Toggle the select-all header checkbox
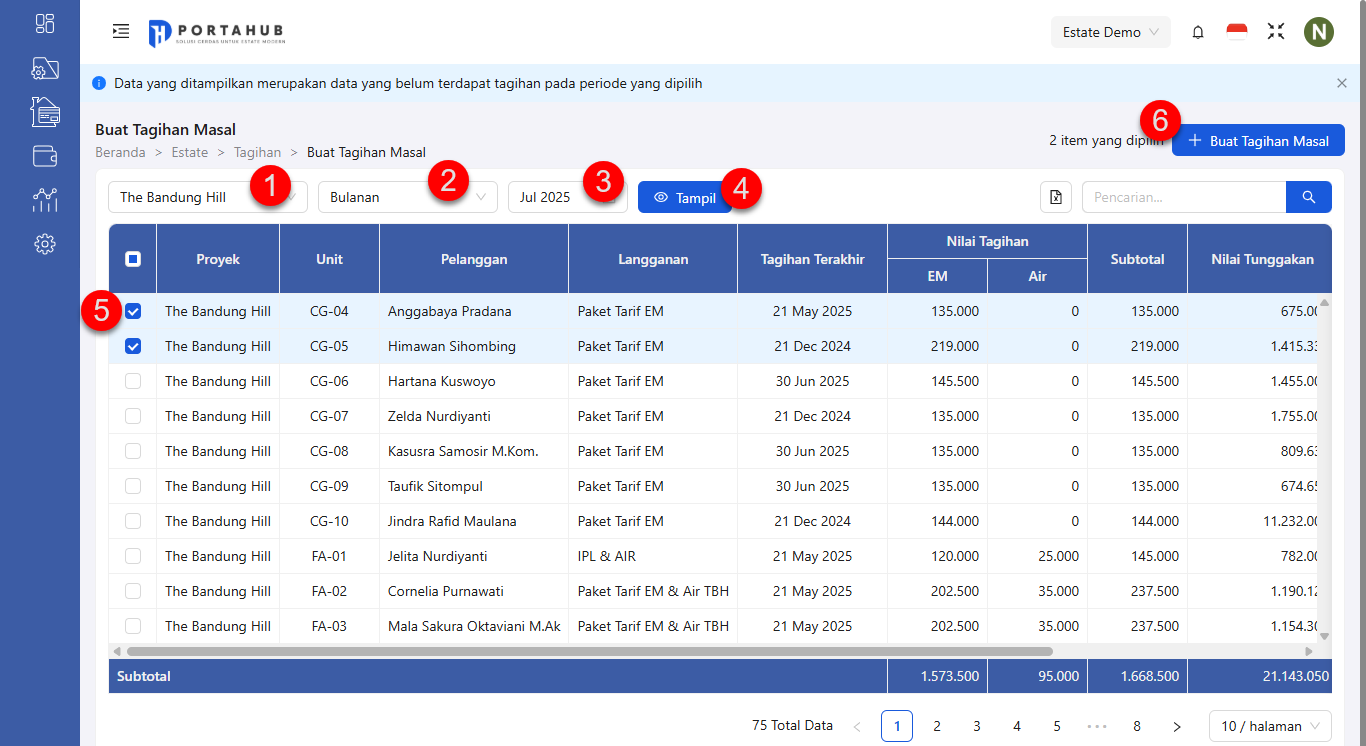This screenshot has height=746, width=1366. [x=133, y=259]
